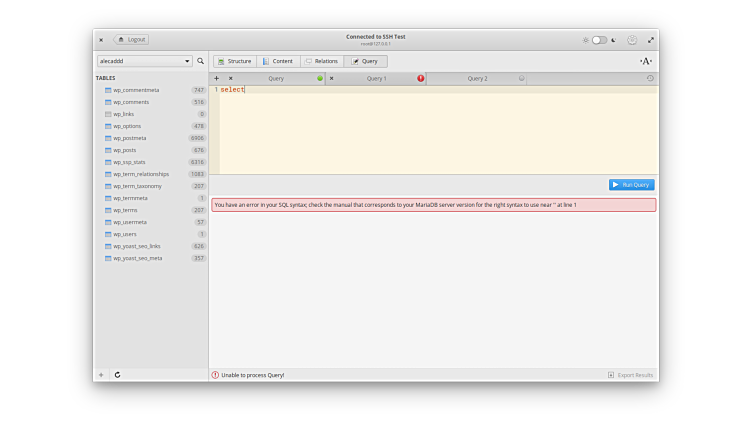The height and width of the screenshot is (423, 752).
Task: Switch to the Content view
Action: 278,61
